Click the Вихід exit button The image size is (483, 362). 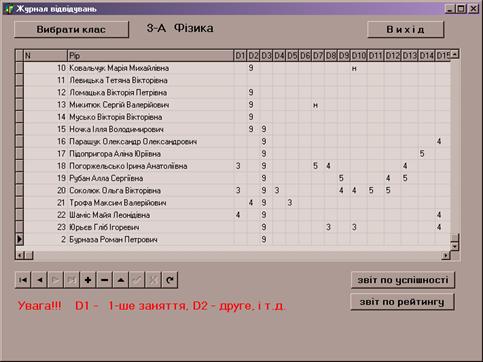coord(405,29)
